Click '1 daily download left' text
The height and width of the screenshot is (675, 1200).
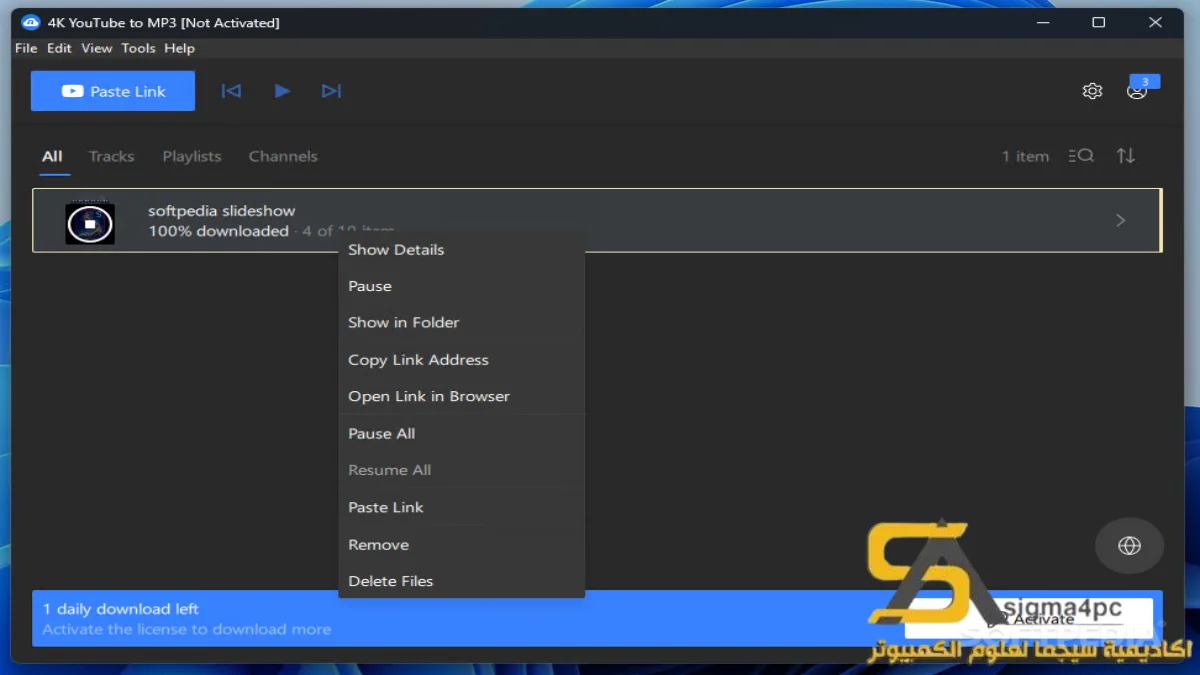(120, 609)
